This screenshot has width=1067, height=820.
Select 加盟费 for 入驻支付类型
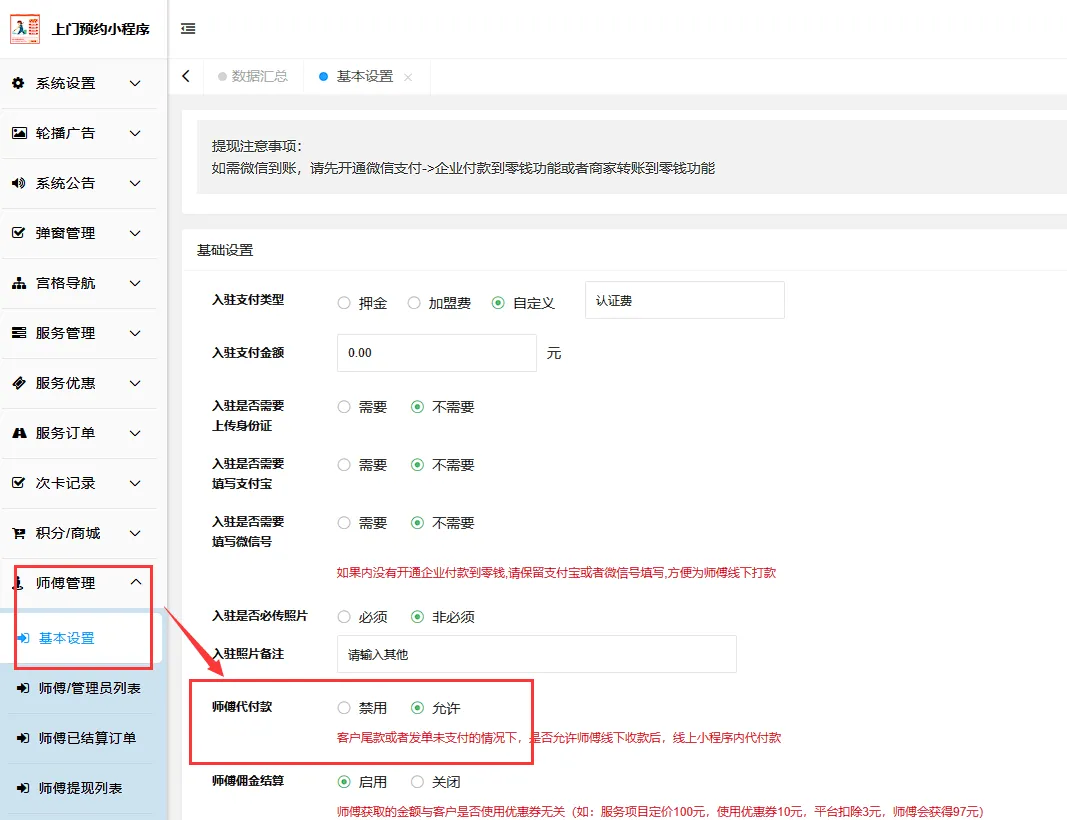pos(414,303)
